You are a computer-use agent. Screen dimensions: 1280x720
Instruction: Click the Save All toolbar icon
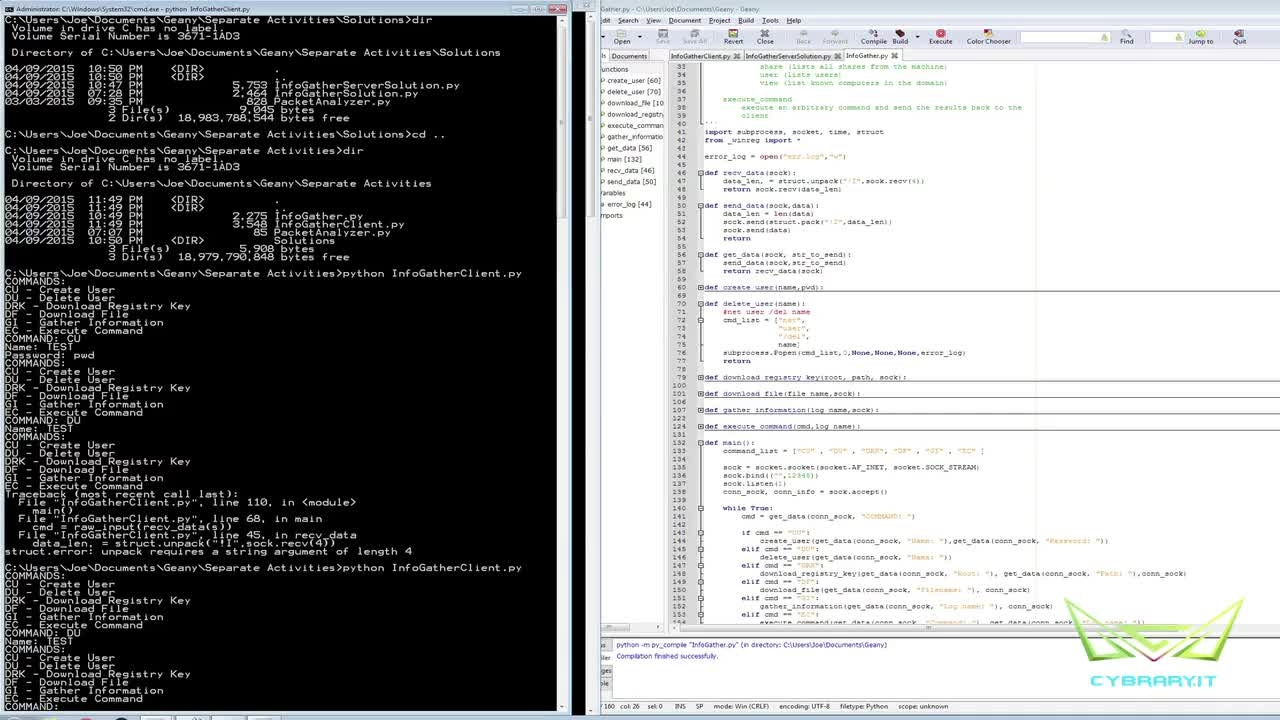694,37
